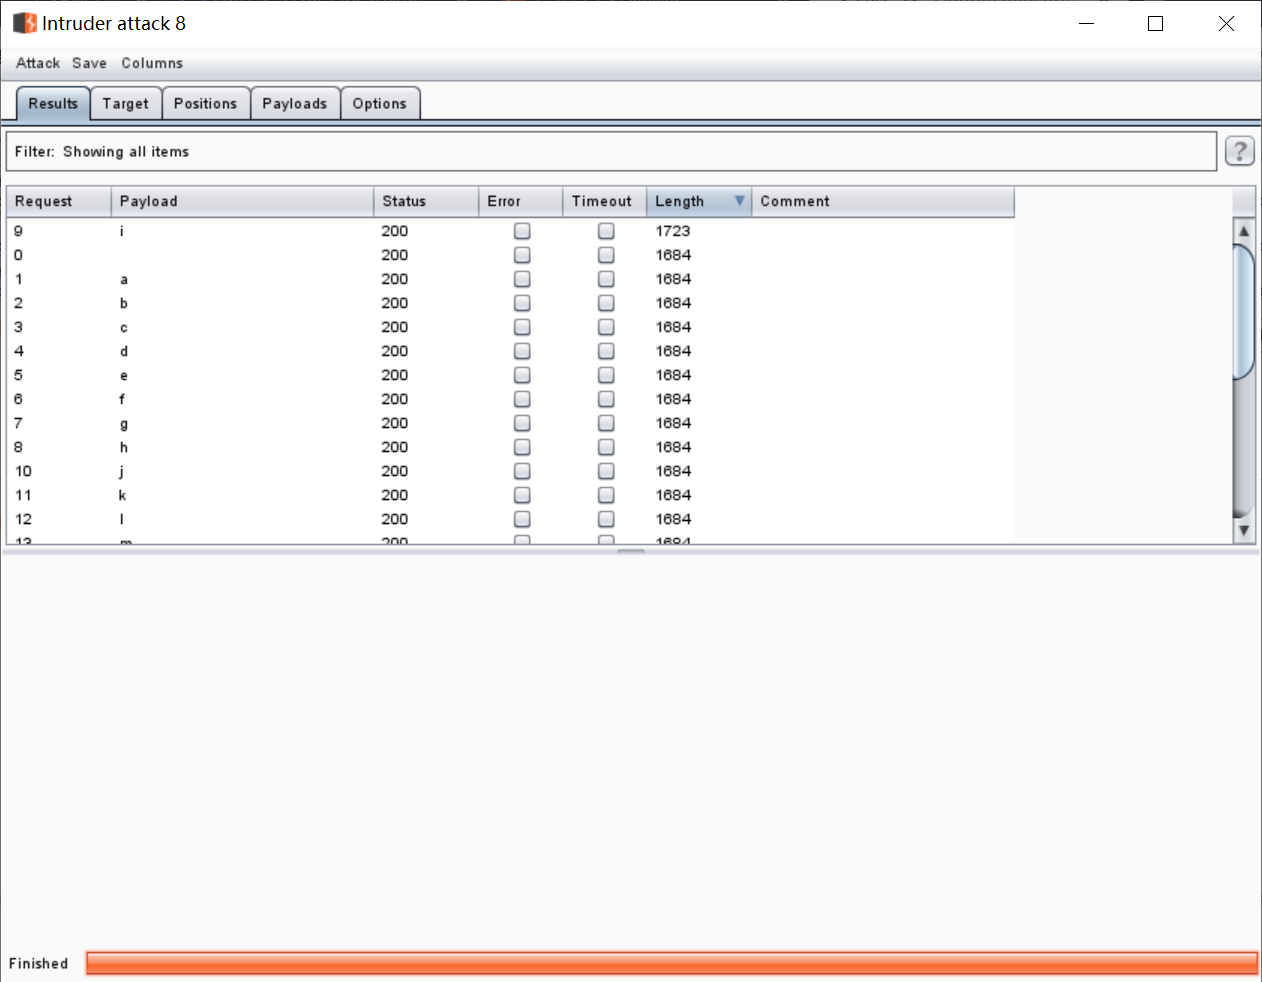Click payload cell 'a'

124,280
